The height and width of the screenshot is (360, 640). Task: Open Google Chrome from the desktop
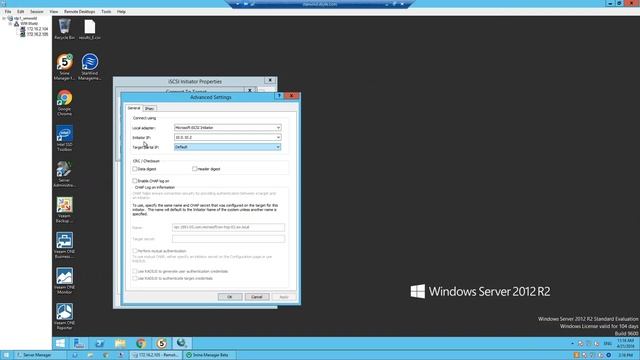tap(64, 103)
